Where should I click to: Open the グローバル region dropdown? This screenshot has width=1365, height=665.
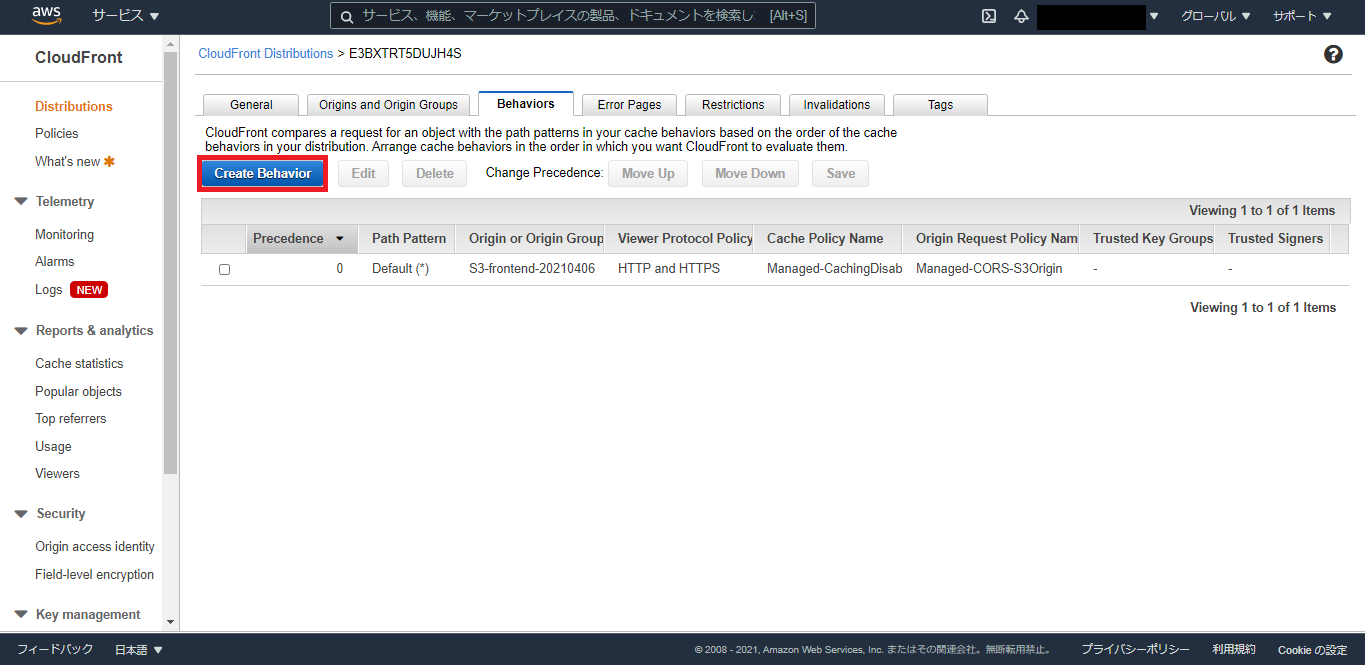(x=1215, y=16)
